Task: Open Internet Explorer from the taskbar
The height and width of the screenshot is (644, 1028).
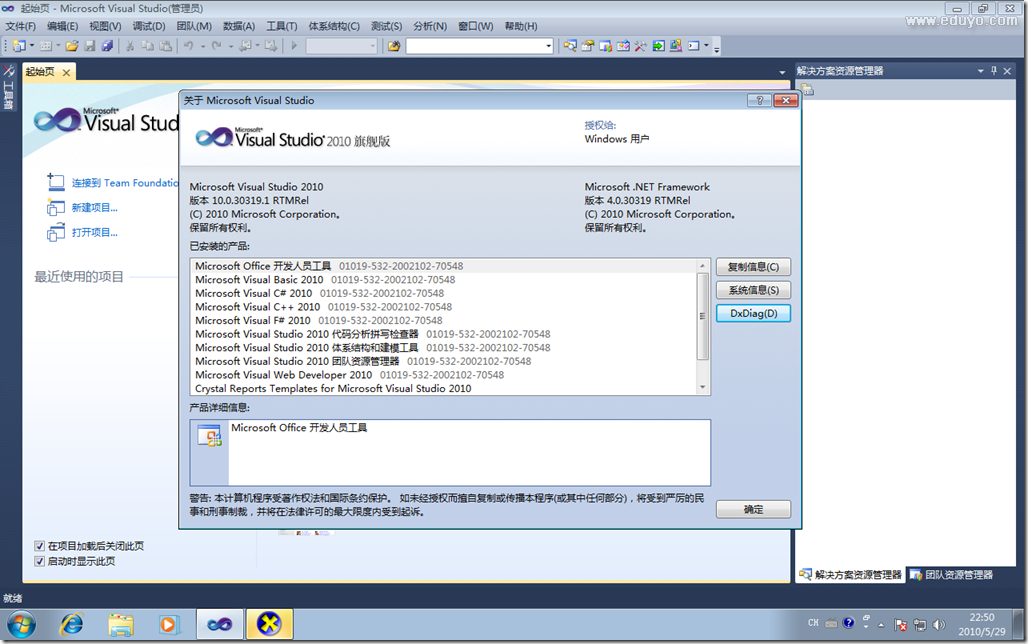Action: [72, 625]
